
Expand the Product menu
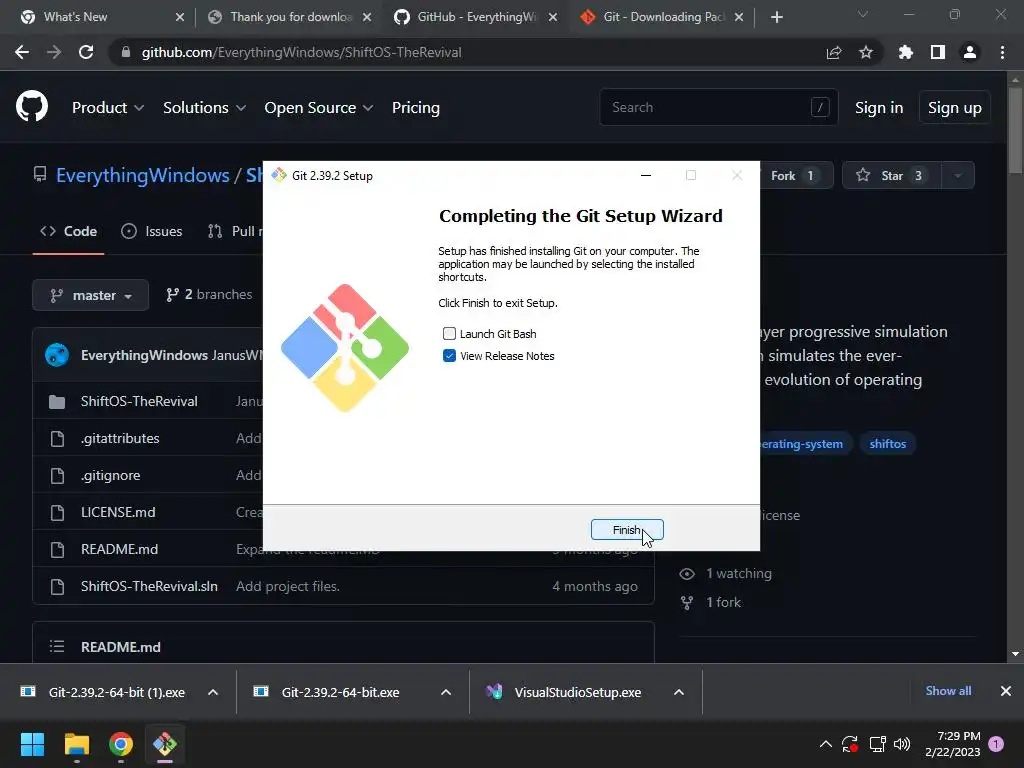coord(108,108)
